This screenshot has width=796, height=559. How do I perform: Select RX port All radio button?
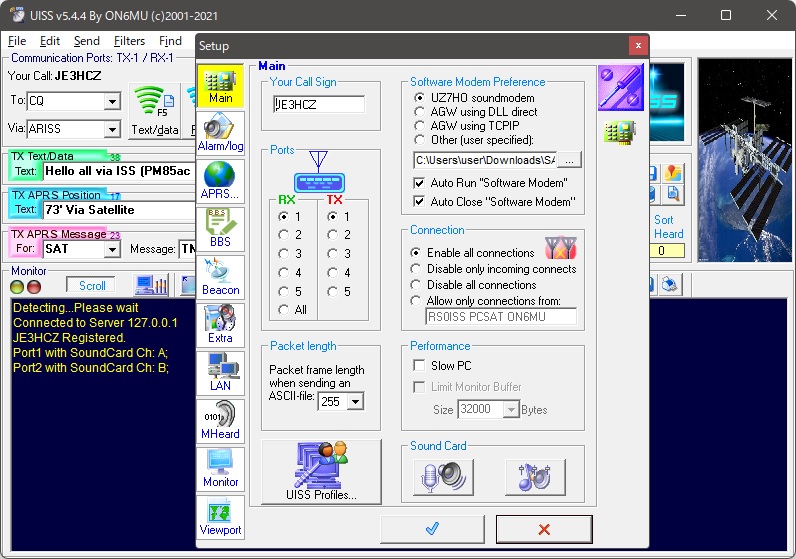coord(284,310)
